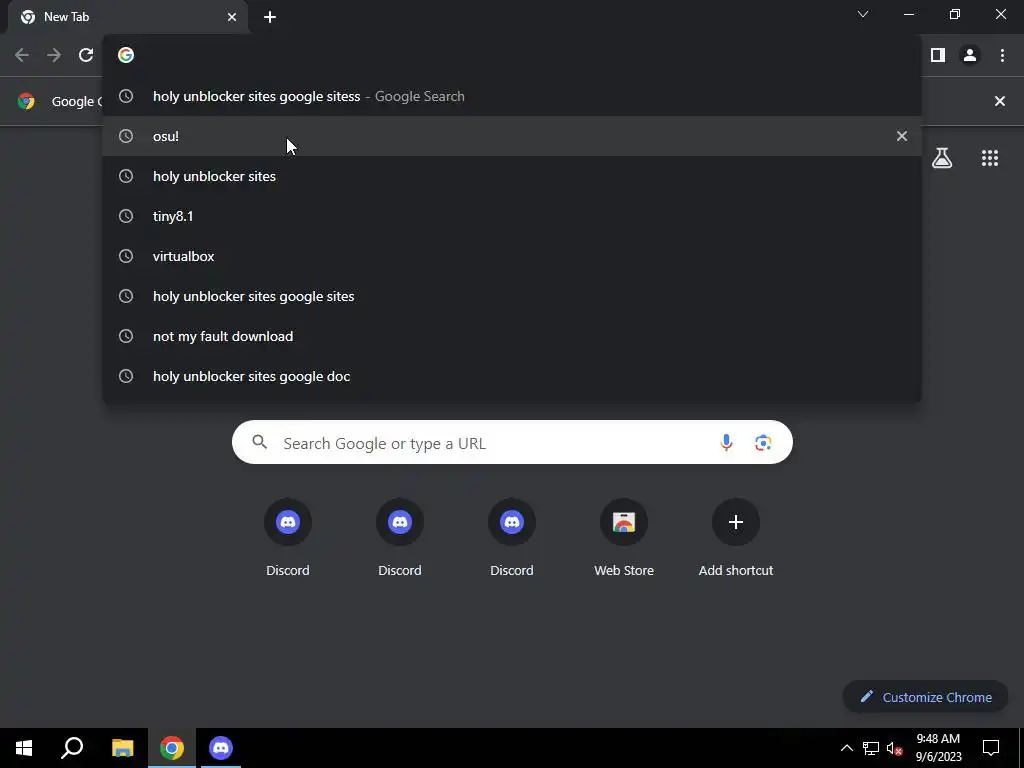Open the profile avatar menu
The height and width of the screenshot is (768, 1024).
pos(970,56)
